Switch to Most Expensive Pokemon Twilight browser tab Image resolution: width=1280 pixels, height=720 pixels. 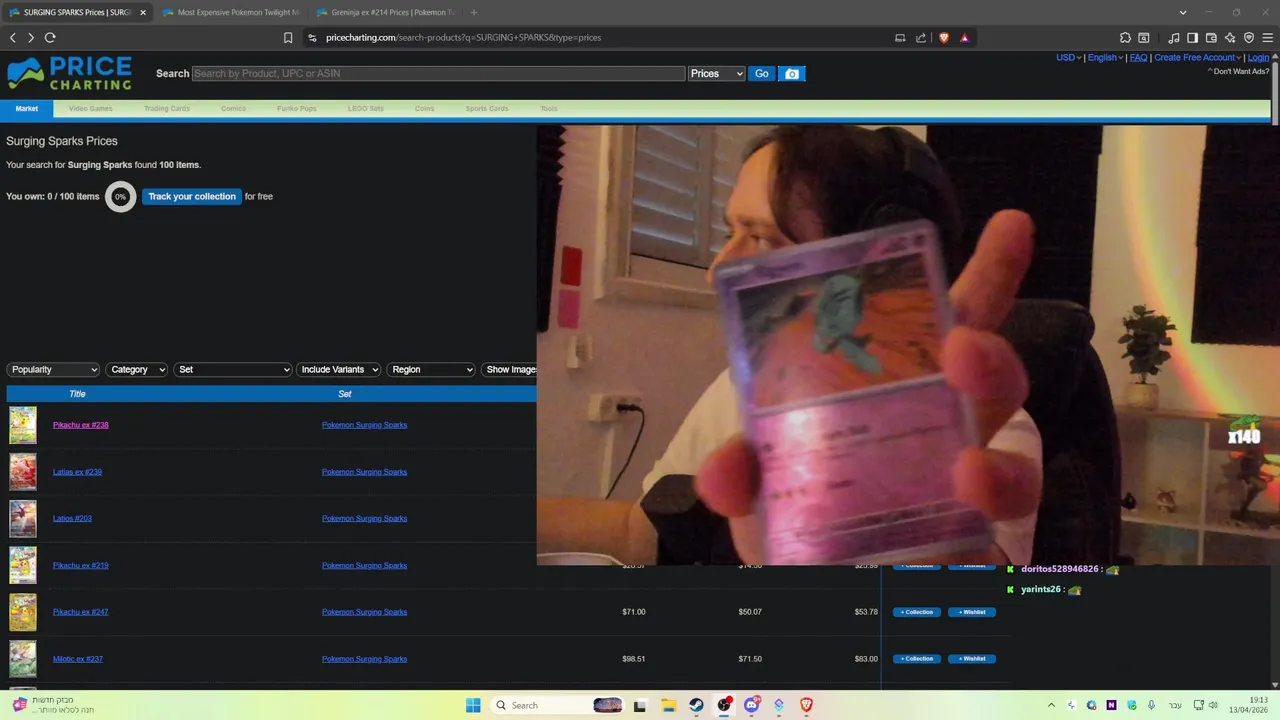(231, 12)
